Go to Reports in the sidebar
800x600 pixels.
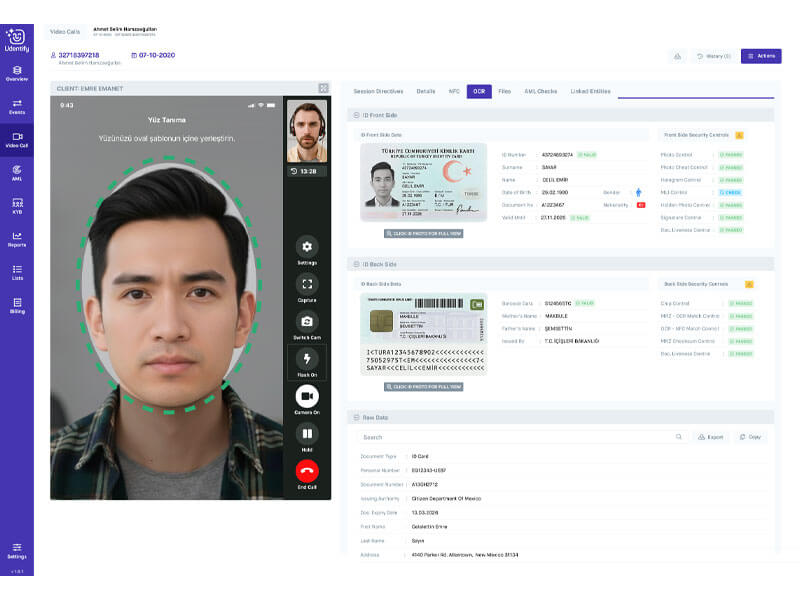tap(17, 238)
